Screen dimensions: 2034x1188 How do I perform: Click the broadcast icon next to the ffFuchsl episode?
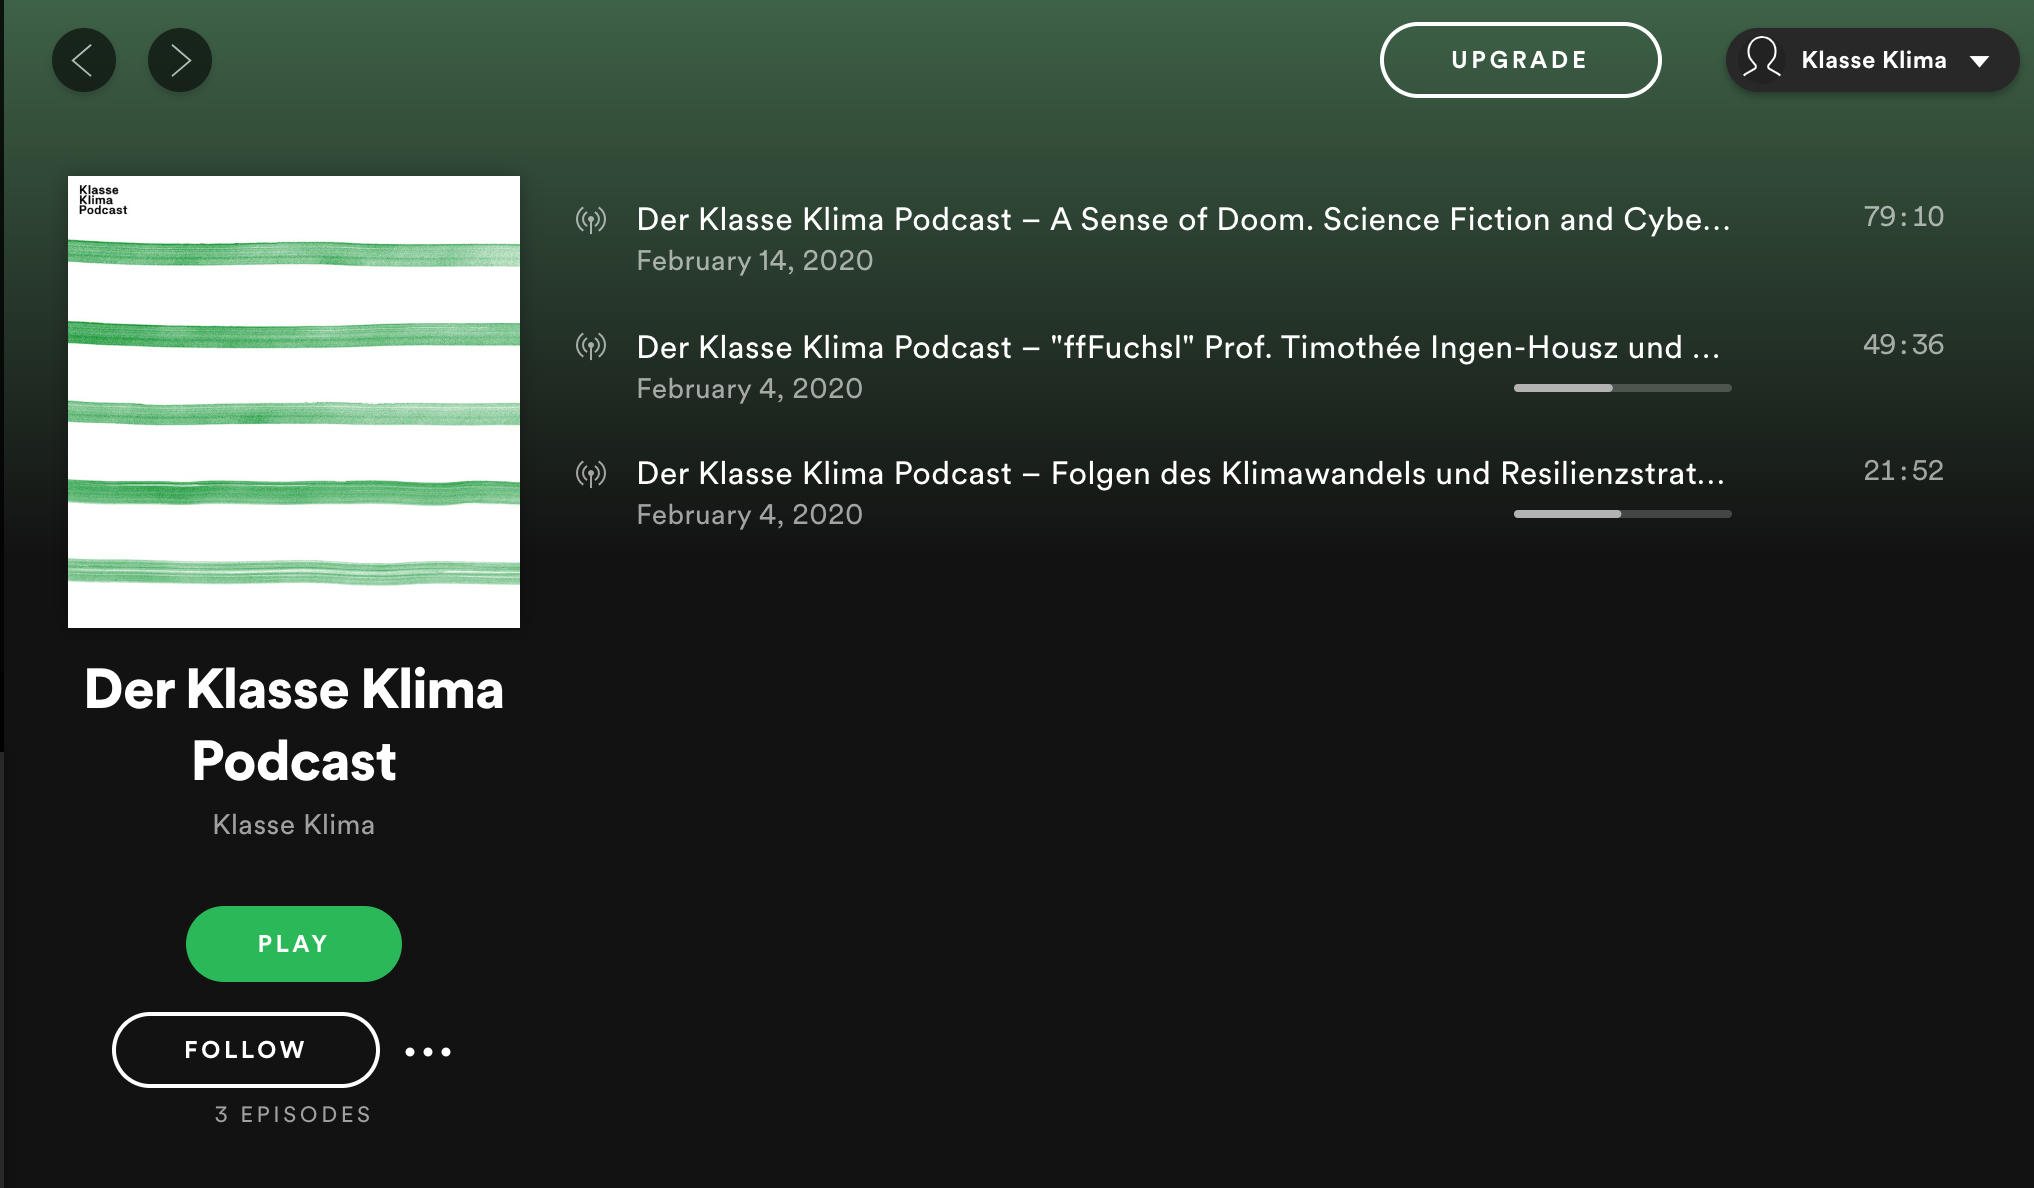click(592, 349)
